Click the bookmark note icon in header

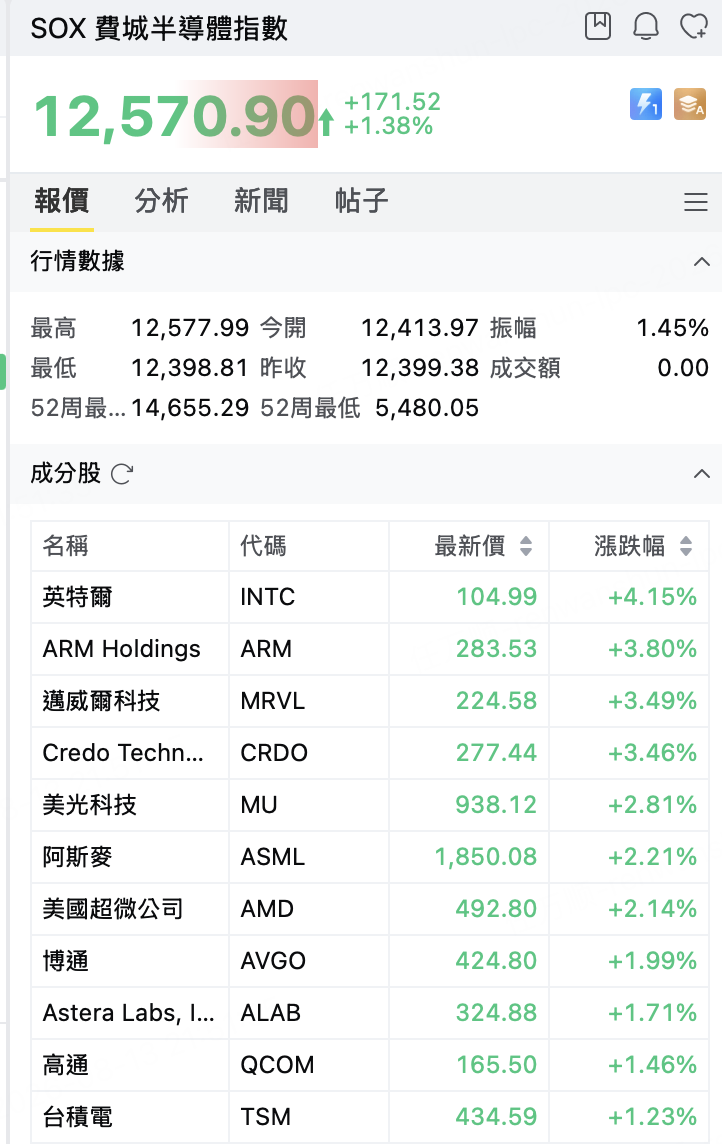point(598,26)
